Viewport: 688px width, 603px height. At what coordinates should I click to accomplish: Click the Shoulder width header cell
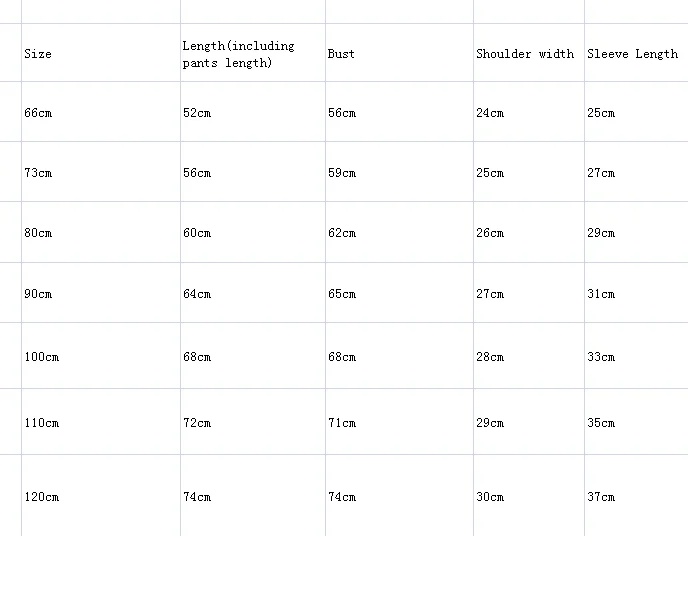529,53
